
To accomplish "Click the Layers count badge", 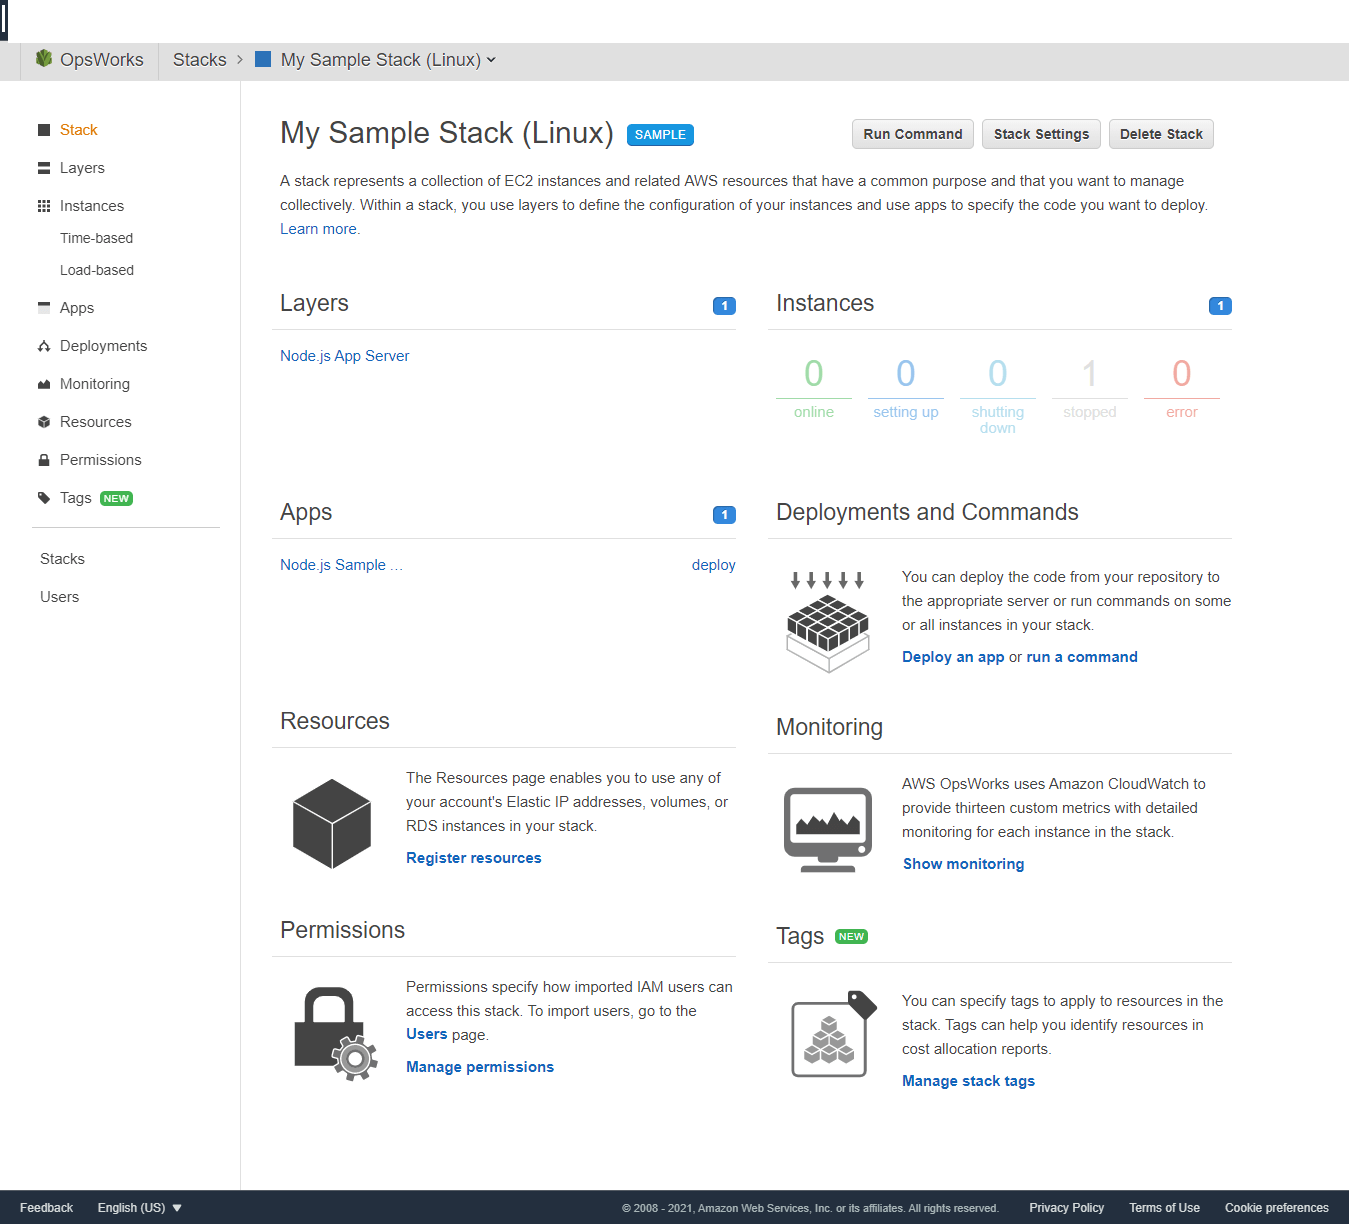I will tap(724, 306).
